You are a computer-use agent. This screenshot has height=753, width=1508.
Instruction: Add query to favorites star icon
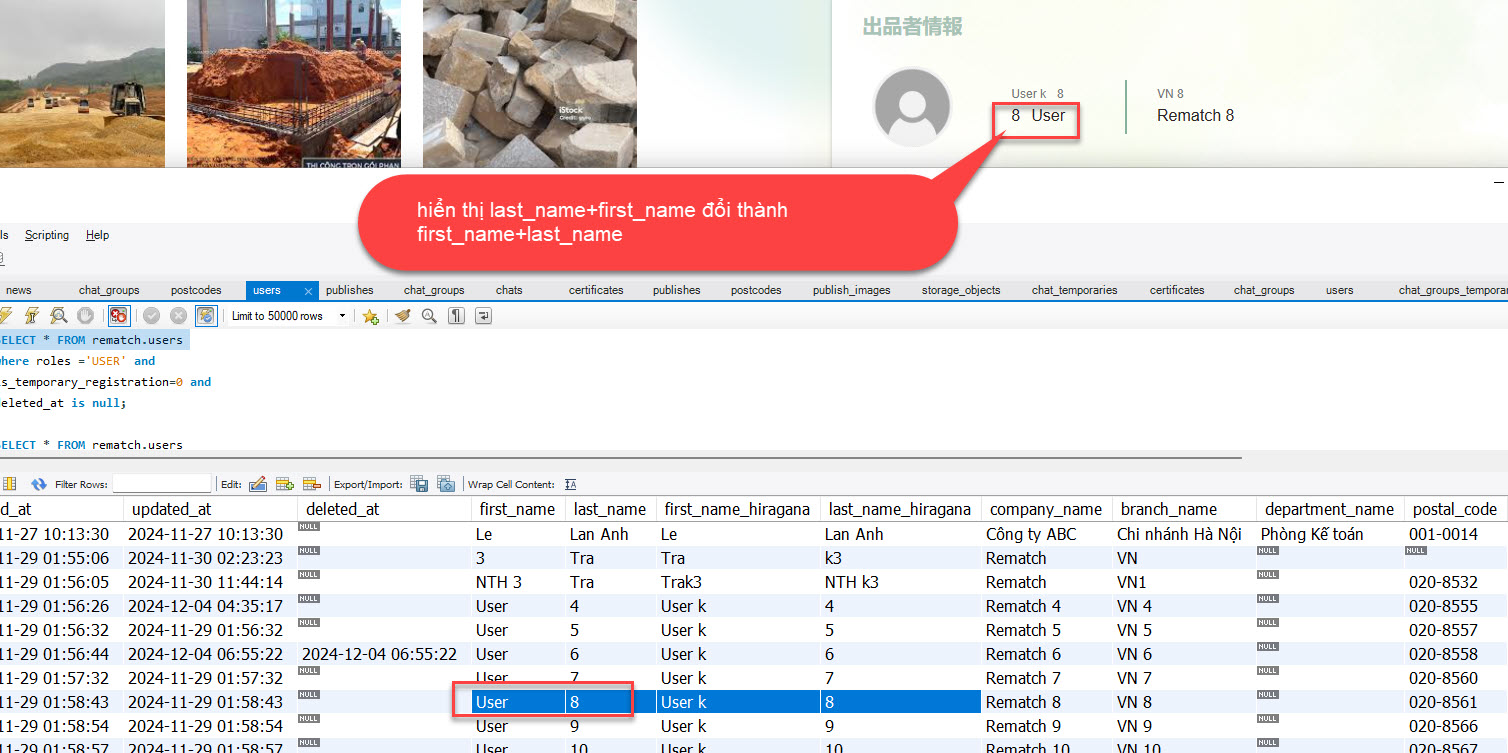370,316
